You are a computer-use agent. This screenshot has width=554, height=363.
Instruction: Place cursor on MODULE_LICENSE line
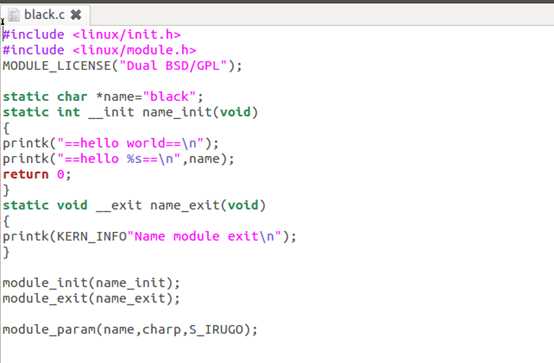122,66
